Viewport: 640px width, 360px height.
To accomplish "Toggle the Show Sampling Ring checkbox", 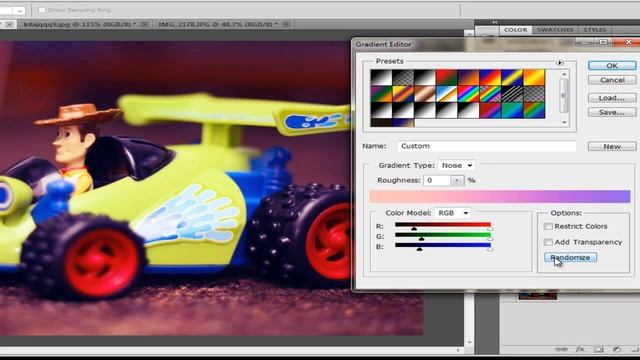I will tap(42, 10).
